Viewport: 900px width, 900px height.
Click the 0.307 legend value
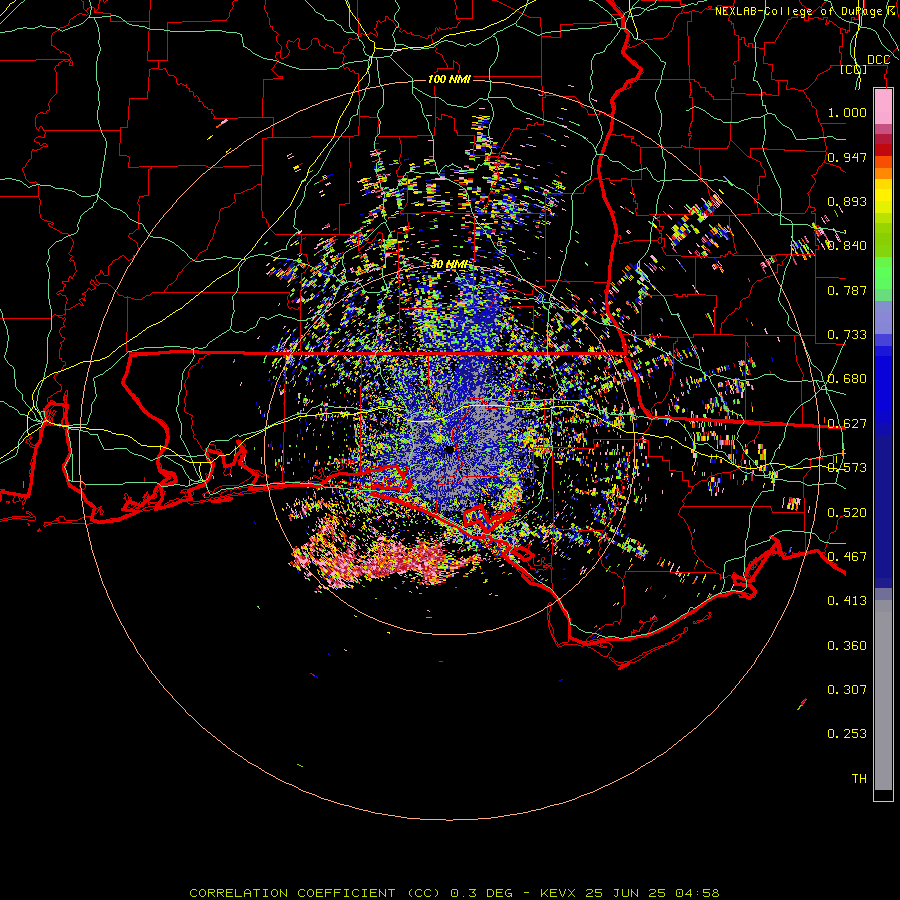click(847, 690)
